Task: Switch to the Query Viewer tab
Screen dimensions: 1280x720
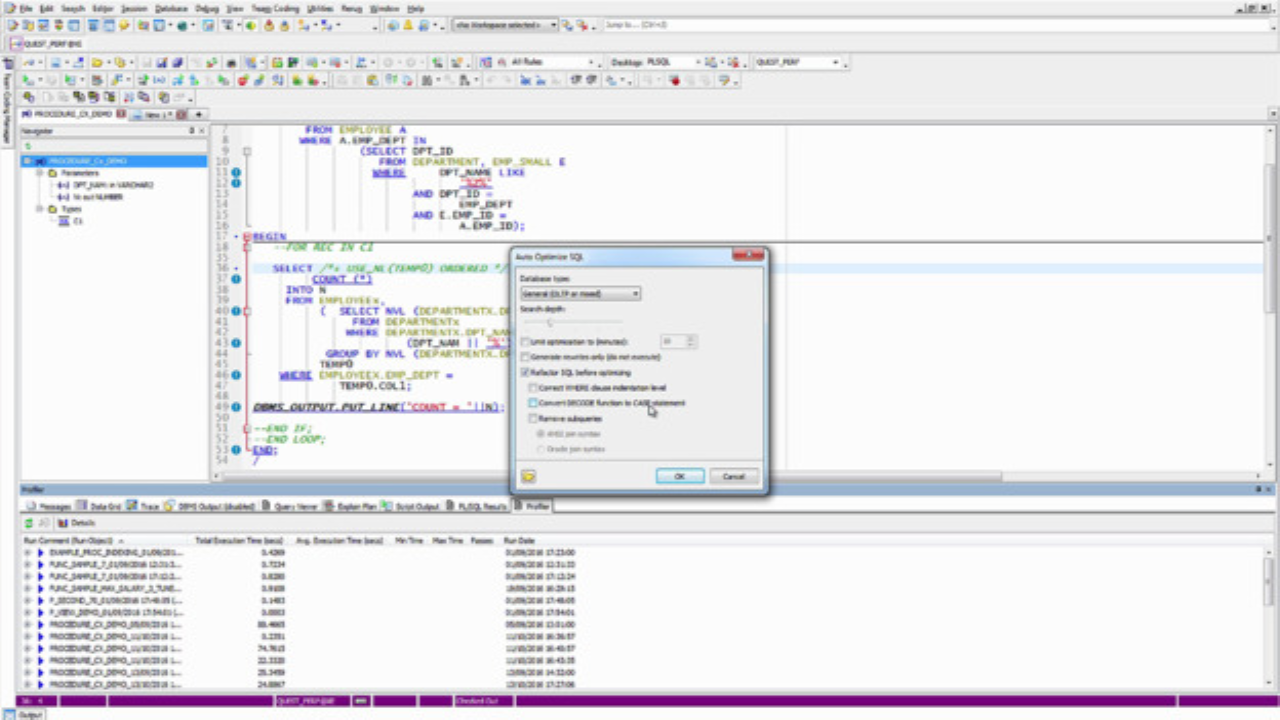Action: 291,507
